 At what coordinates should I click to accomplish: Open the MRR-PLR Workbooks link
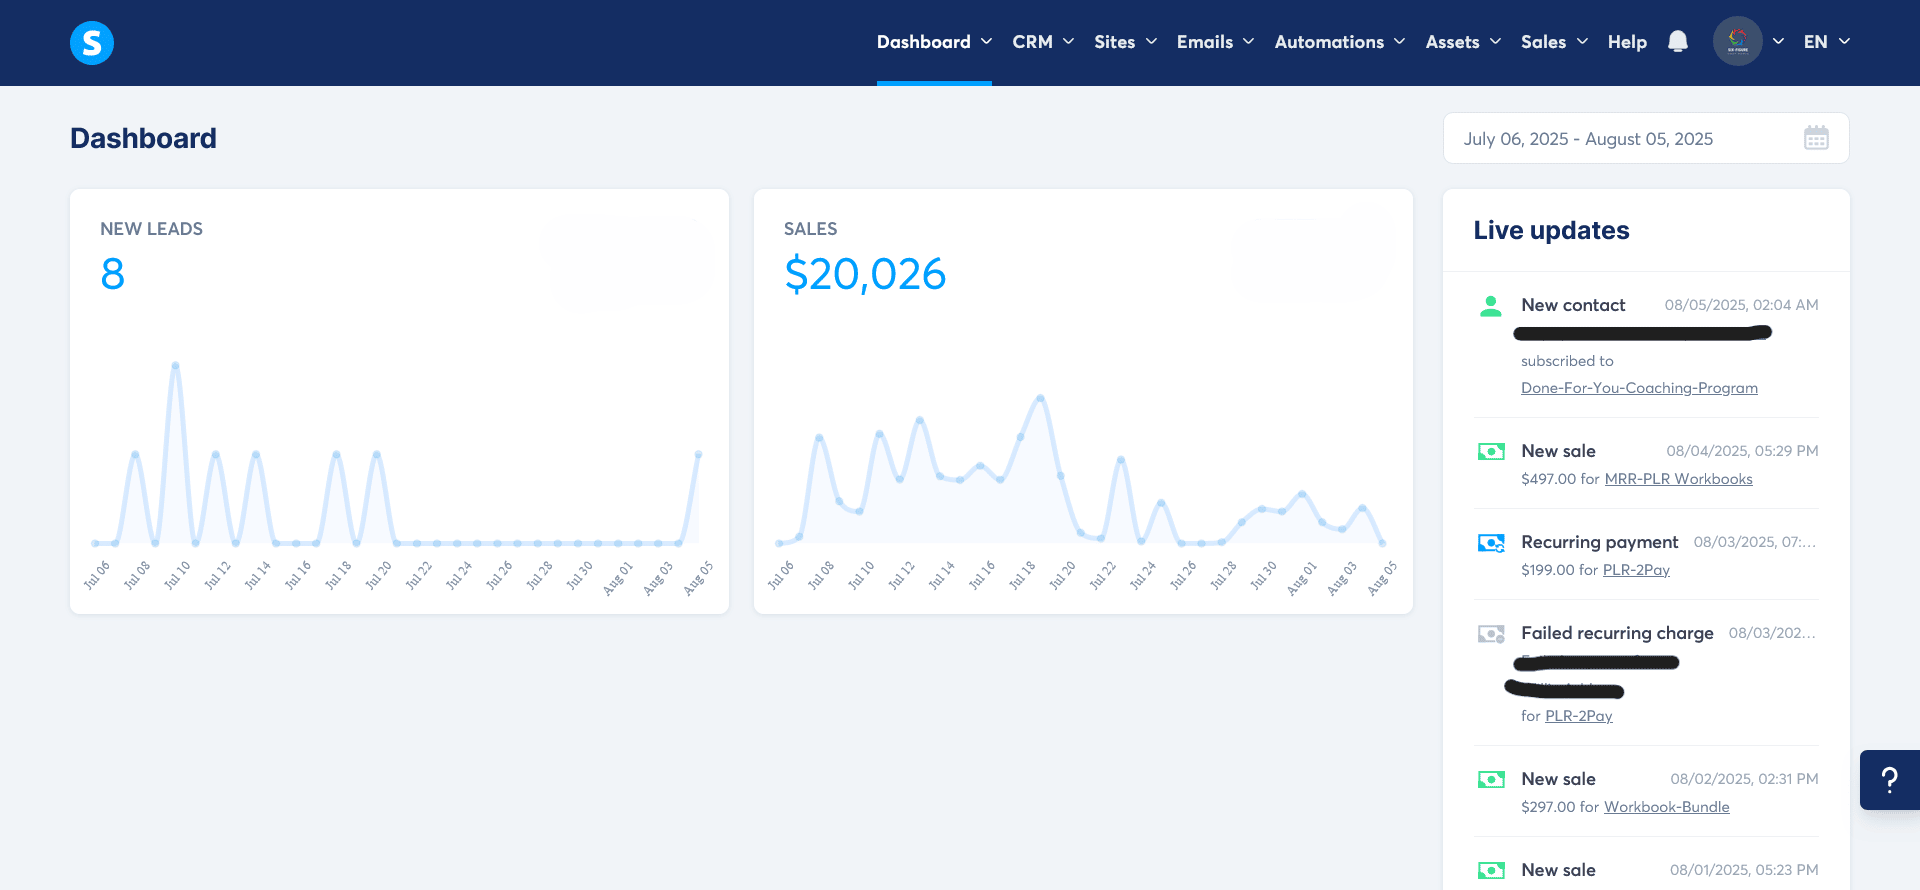point(1678,479)
